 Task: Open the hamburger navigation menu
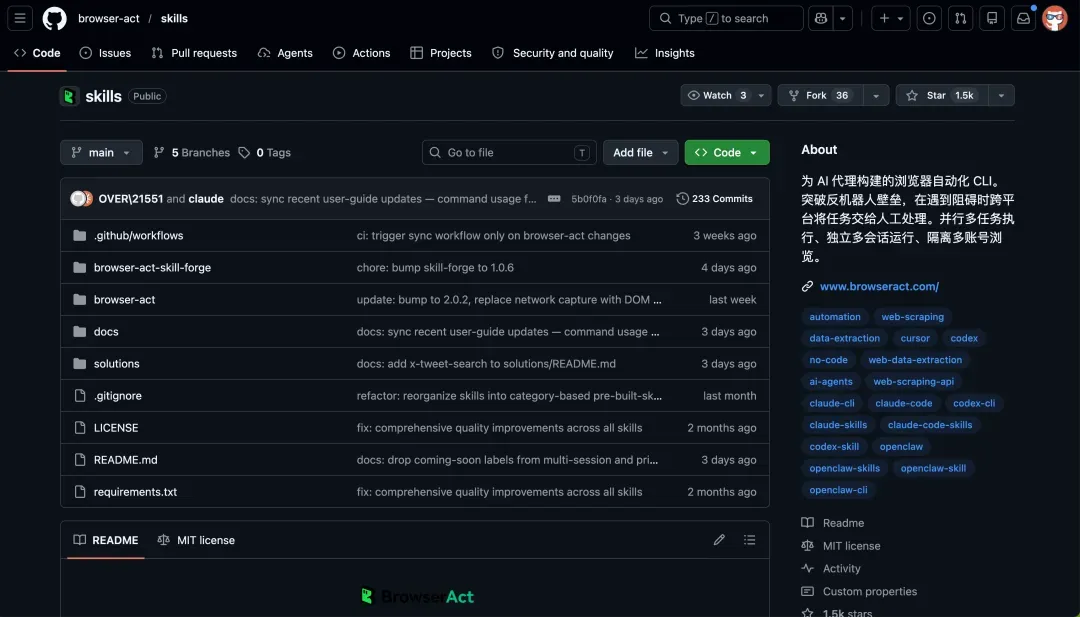click(20, 19)
